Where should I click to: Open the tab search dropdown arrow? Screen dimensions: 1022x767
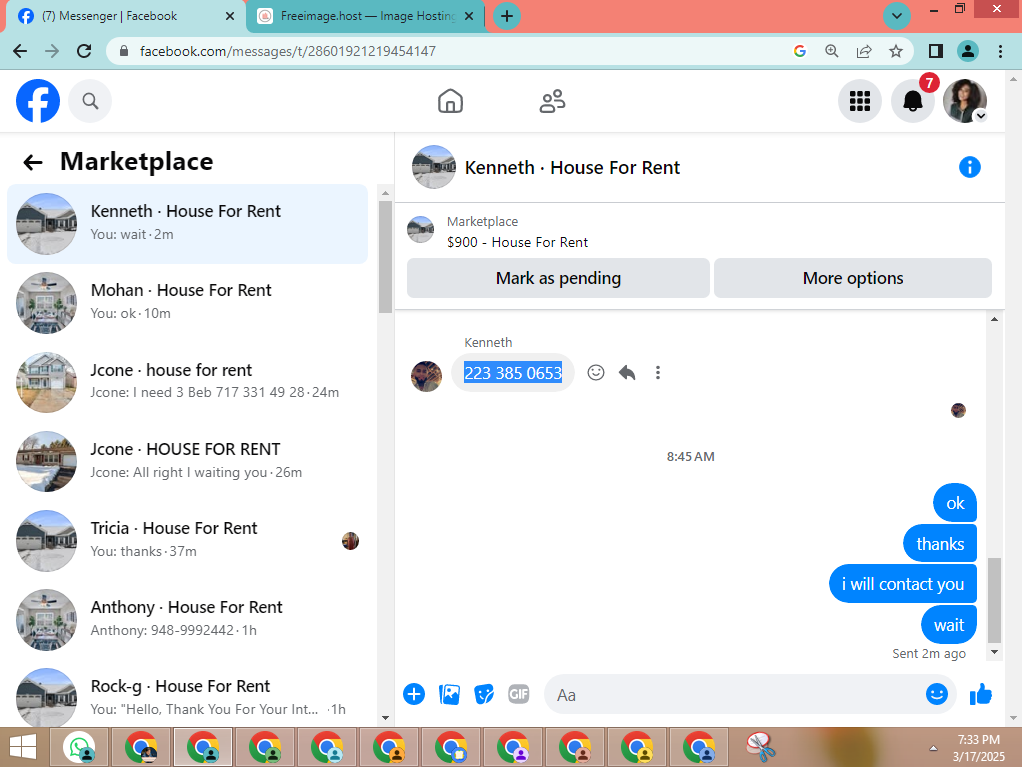(897, 16)
